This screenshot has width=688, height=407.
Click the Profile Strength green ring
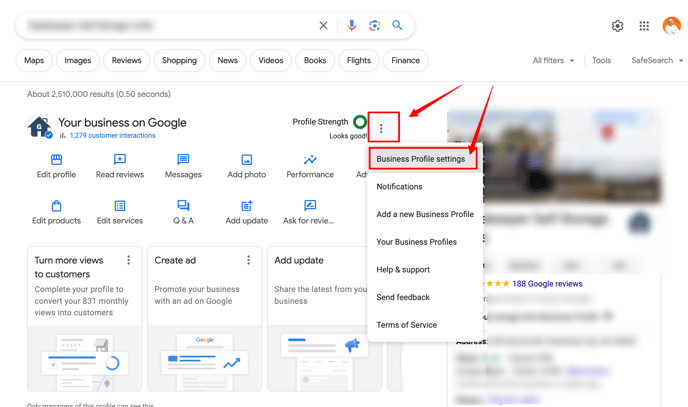tap(360, 121)
